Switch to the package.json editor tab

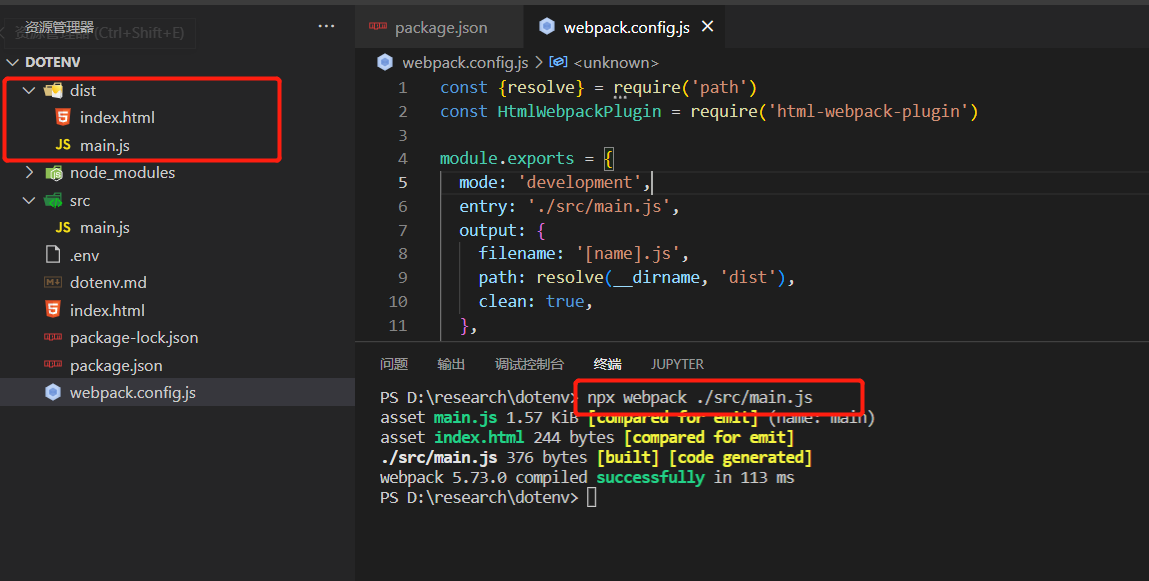428,27
